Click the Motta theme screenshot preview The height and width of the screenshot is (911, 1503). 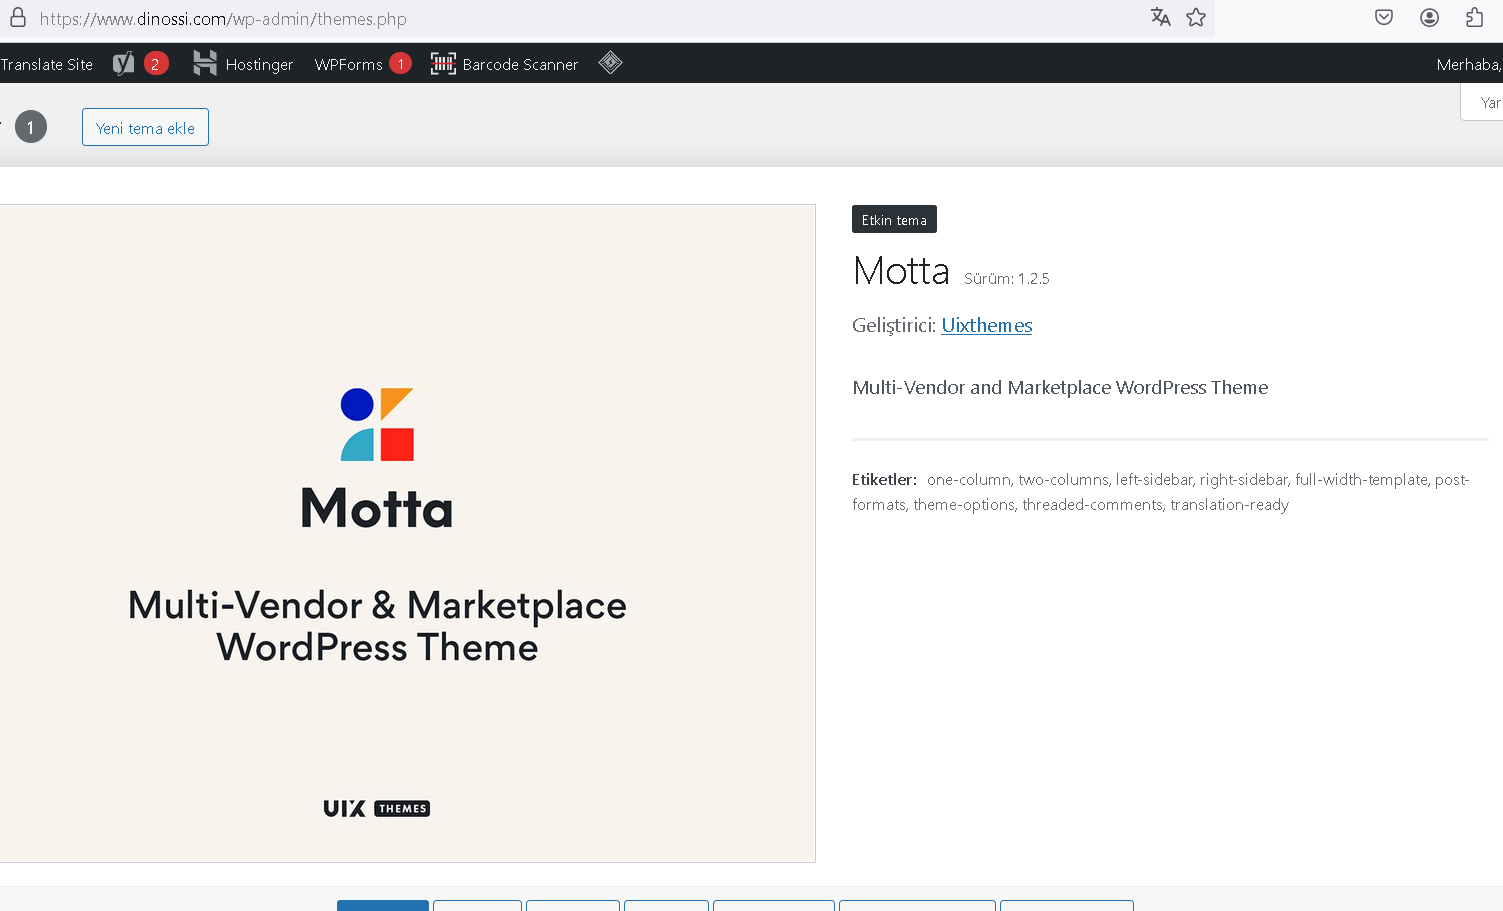(x=407, y=533)
